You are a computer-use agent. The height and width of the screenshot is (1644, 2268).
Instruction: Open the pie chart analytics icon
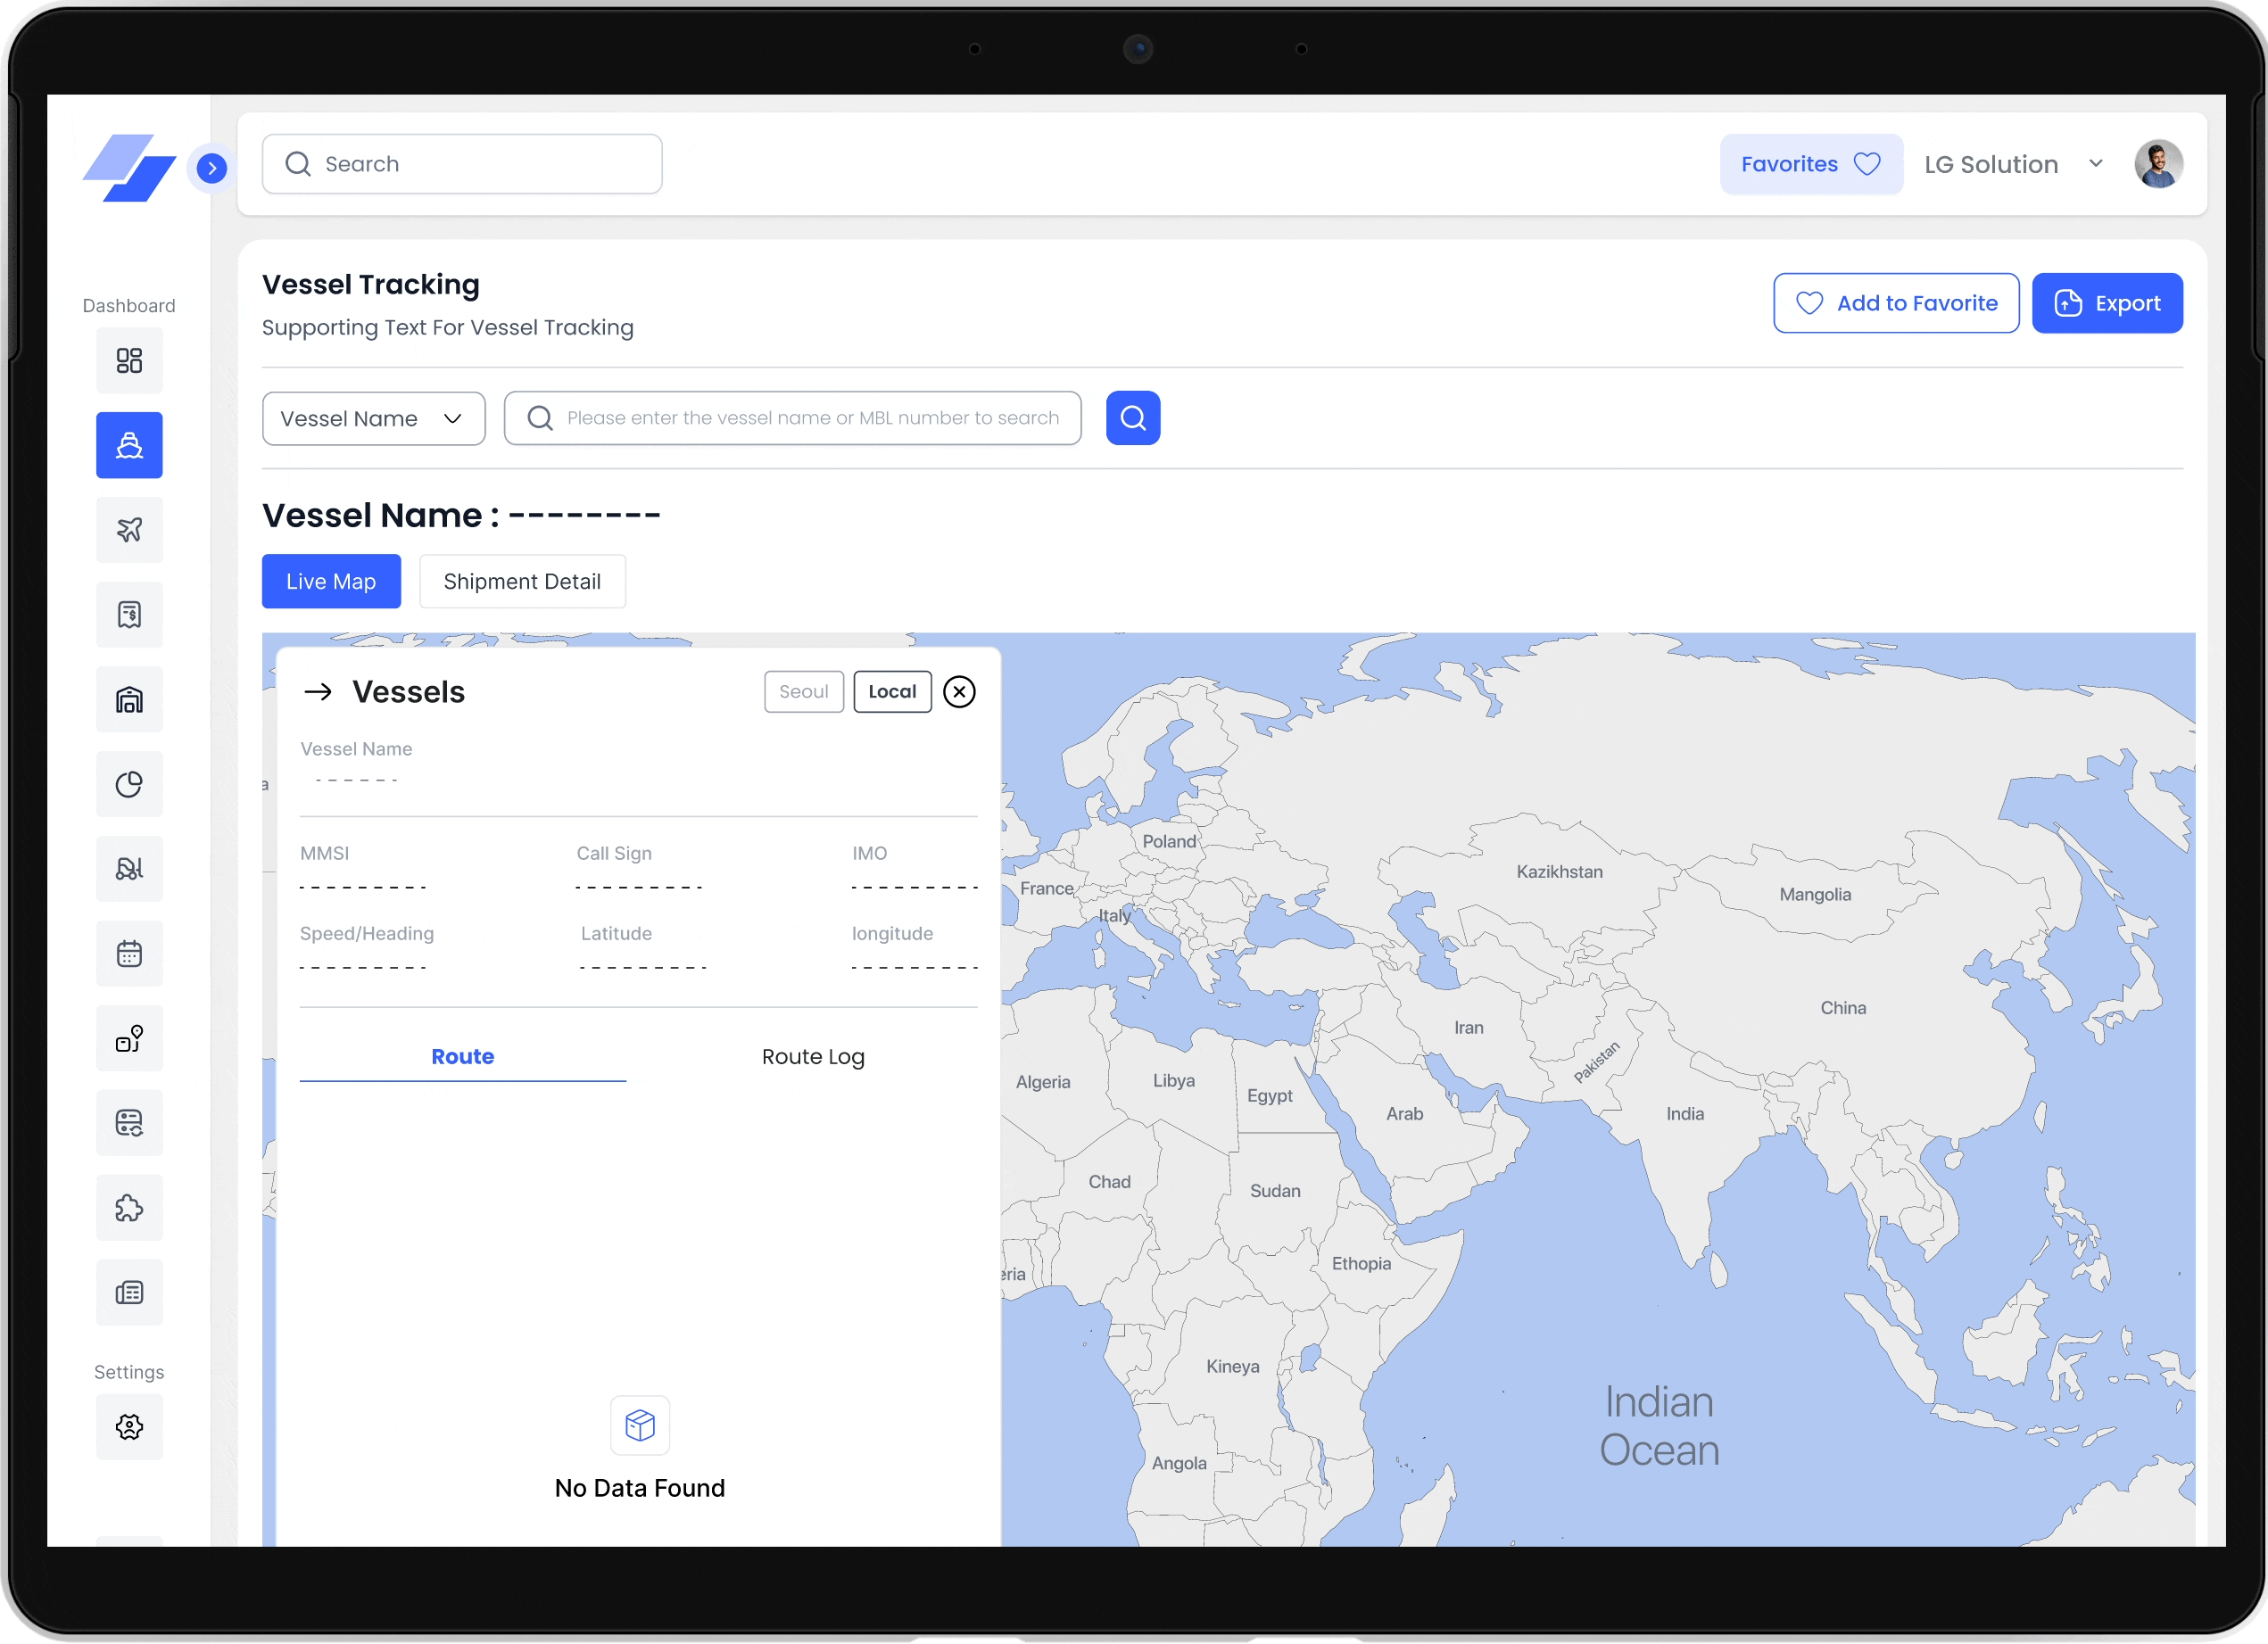pos(129,784)
